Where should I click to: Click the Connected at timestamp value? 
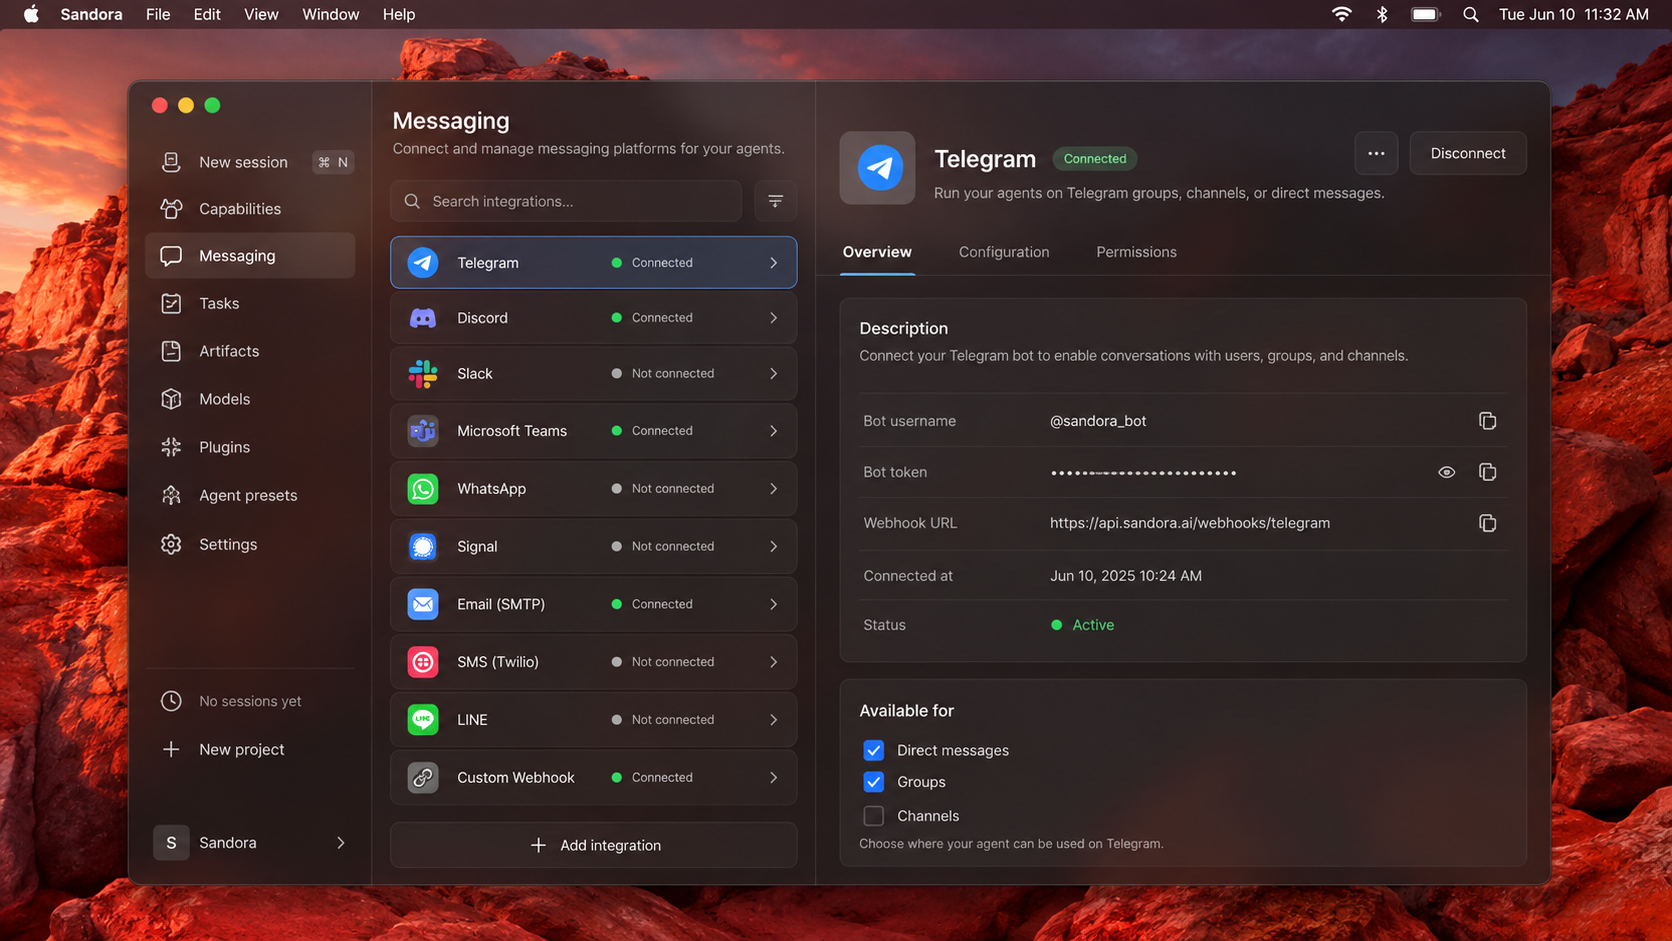tap(1126, 576)
